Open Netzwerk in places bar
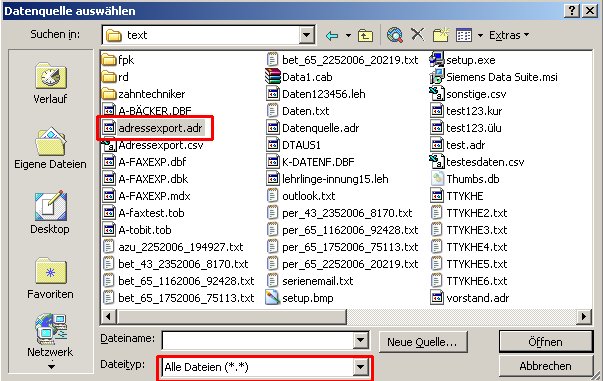This screenshot has width=603, height=381. (50, 335)
